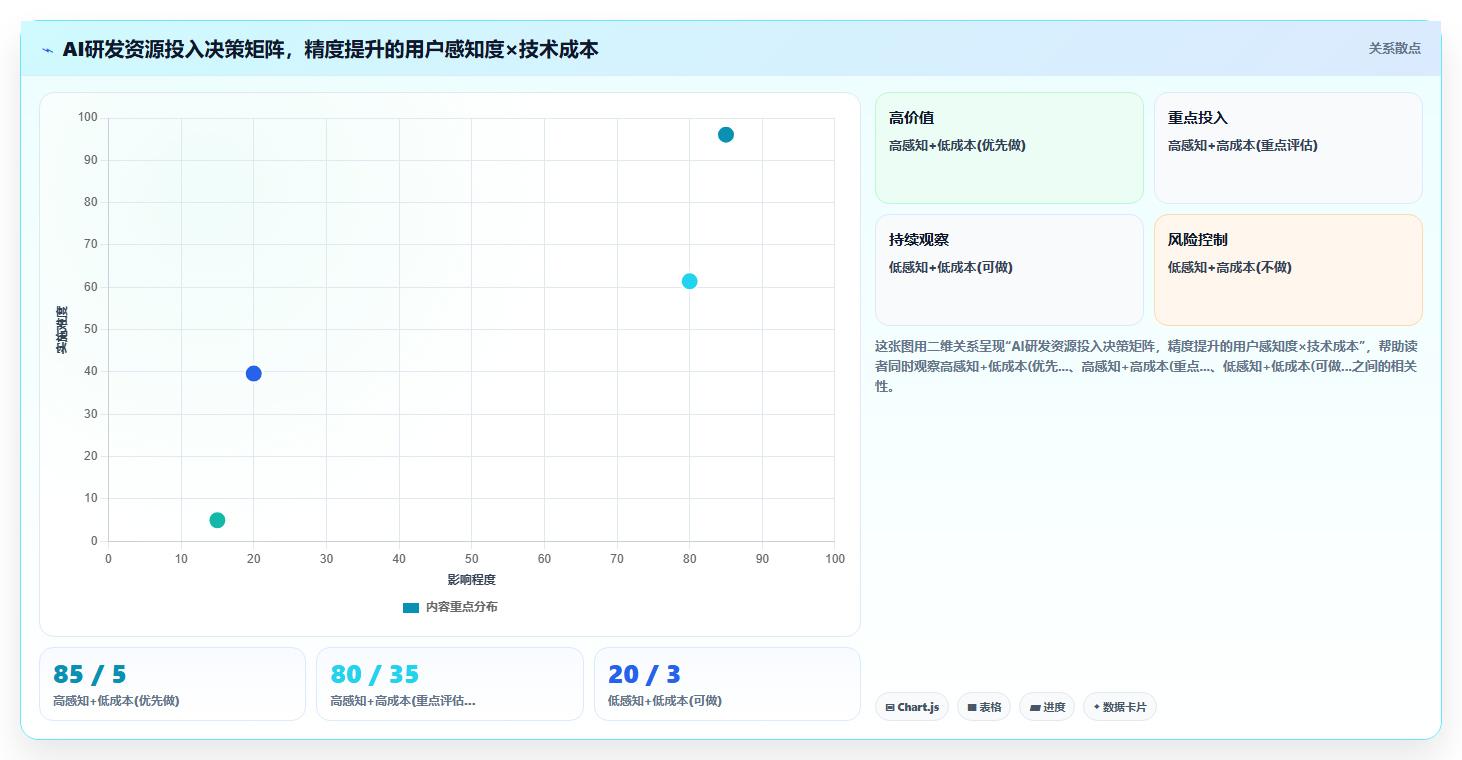Select the dark teal scatter point near 96
The image size is (1462, 760).
[726, 135]
